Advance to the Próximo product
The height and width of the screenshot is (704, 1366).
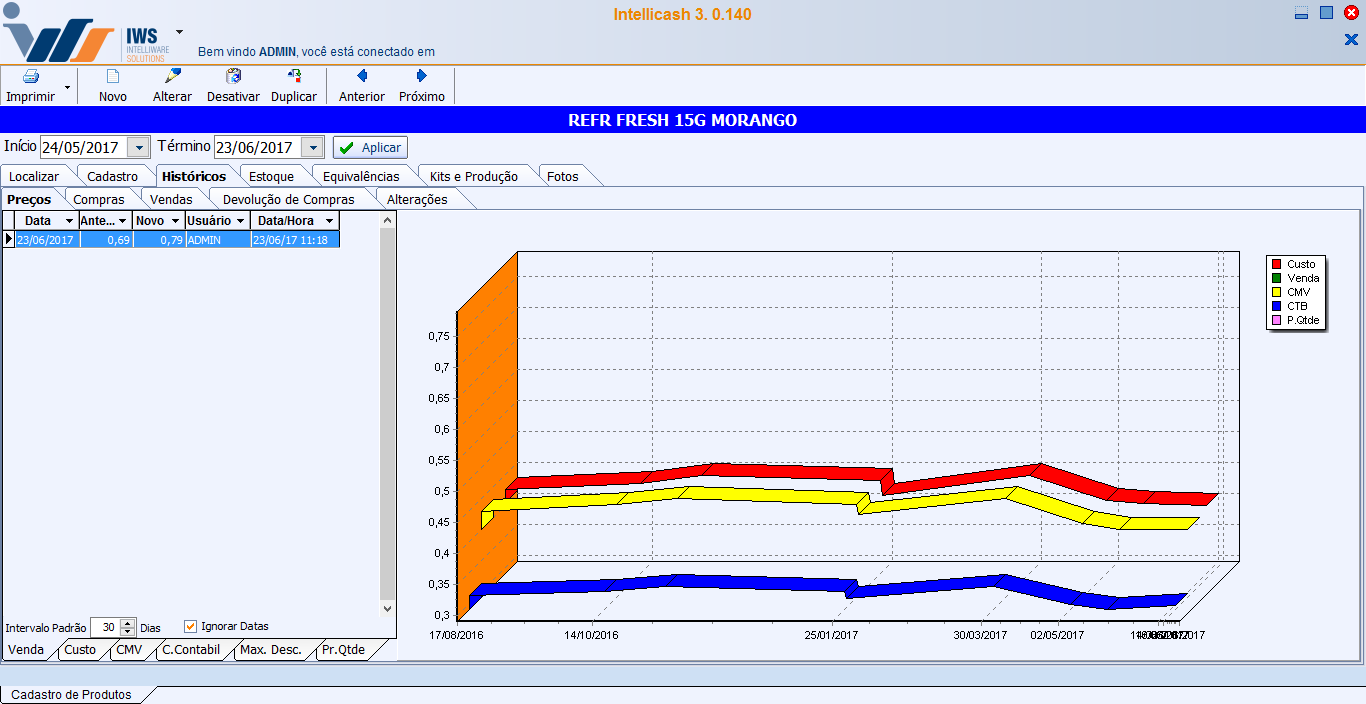(x=422, y=86)
